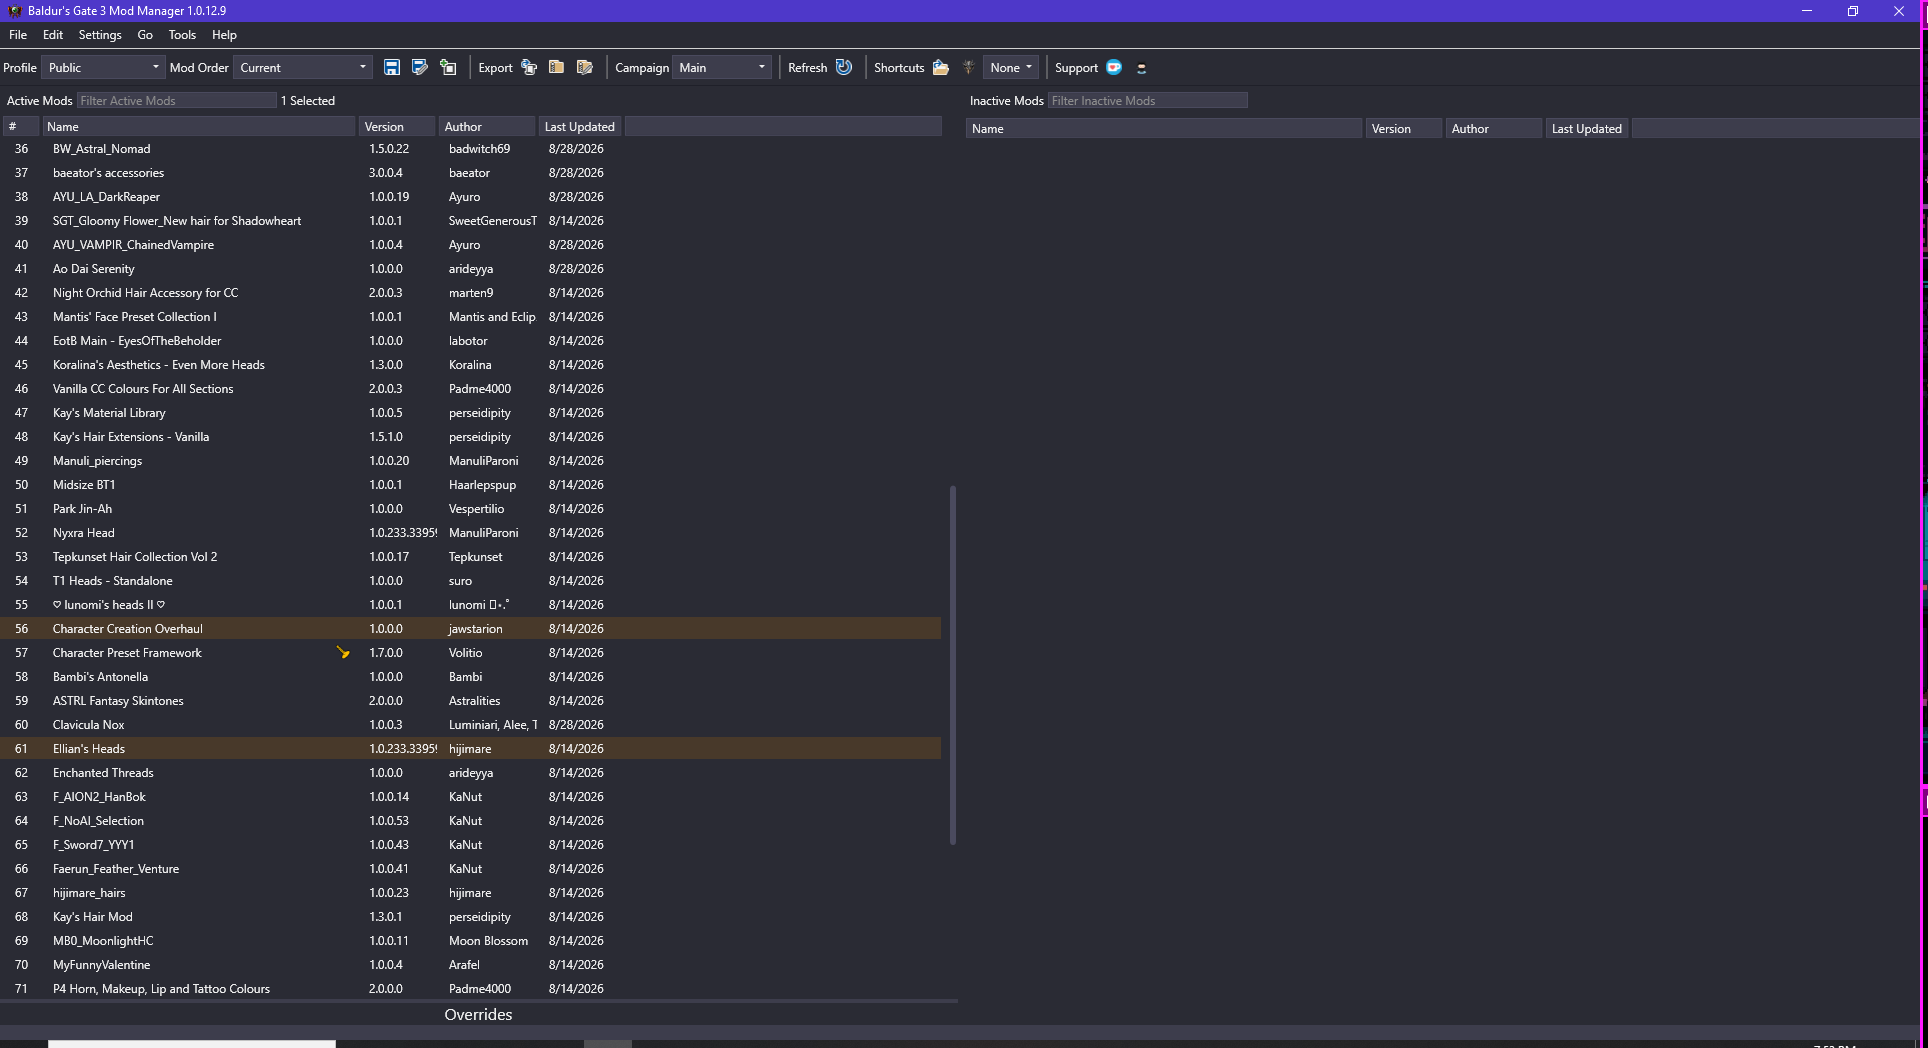The height and width of the screenshot is (1048, 1928).
Task: Click the third Export icon with the pencil
Action: pos(585,67)
